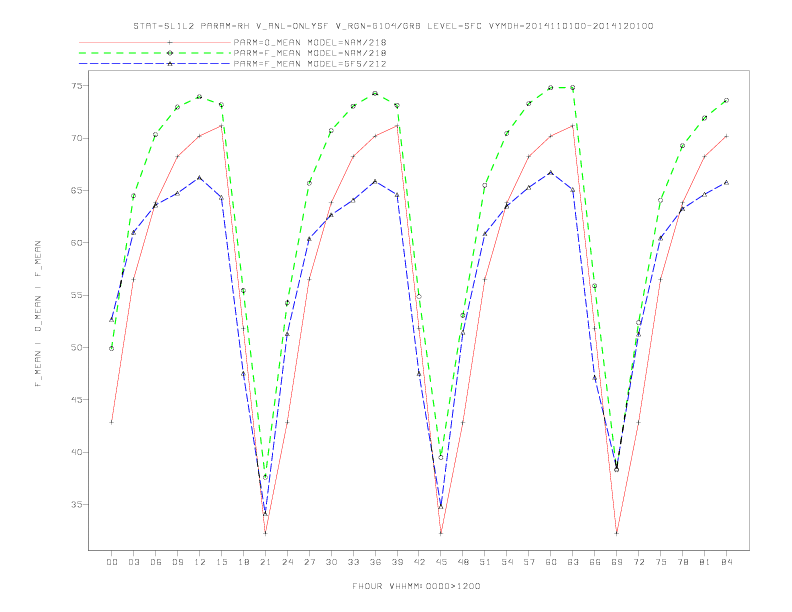
Task: Select legend entry PARM=O_MEAN MODEL=NAM/218
Action: [x=310, y=42]
